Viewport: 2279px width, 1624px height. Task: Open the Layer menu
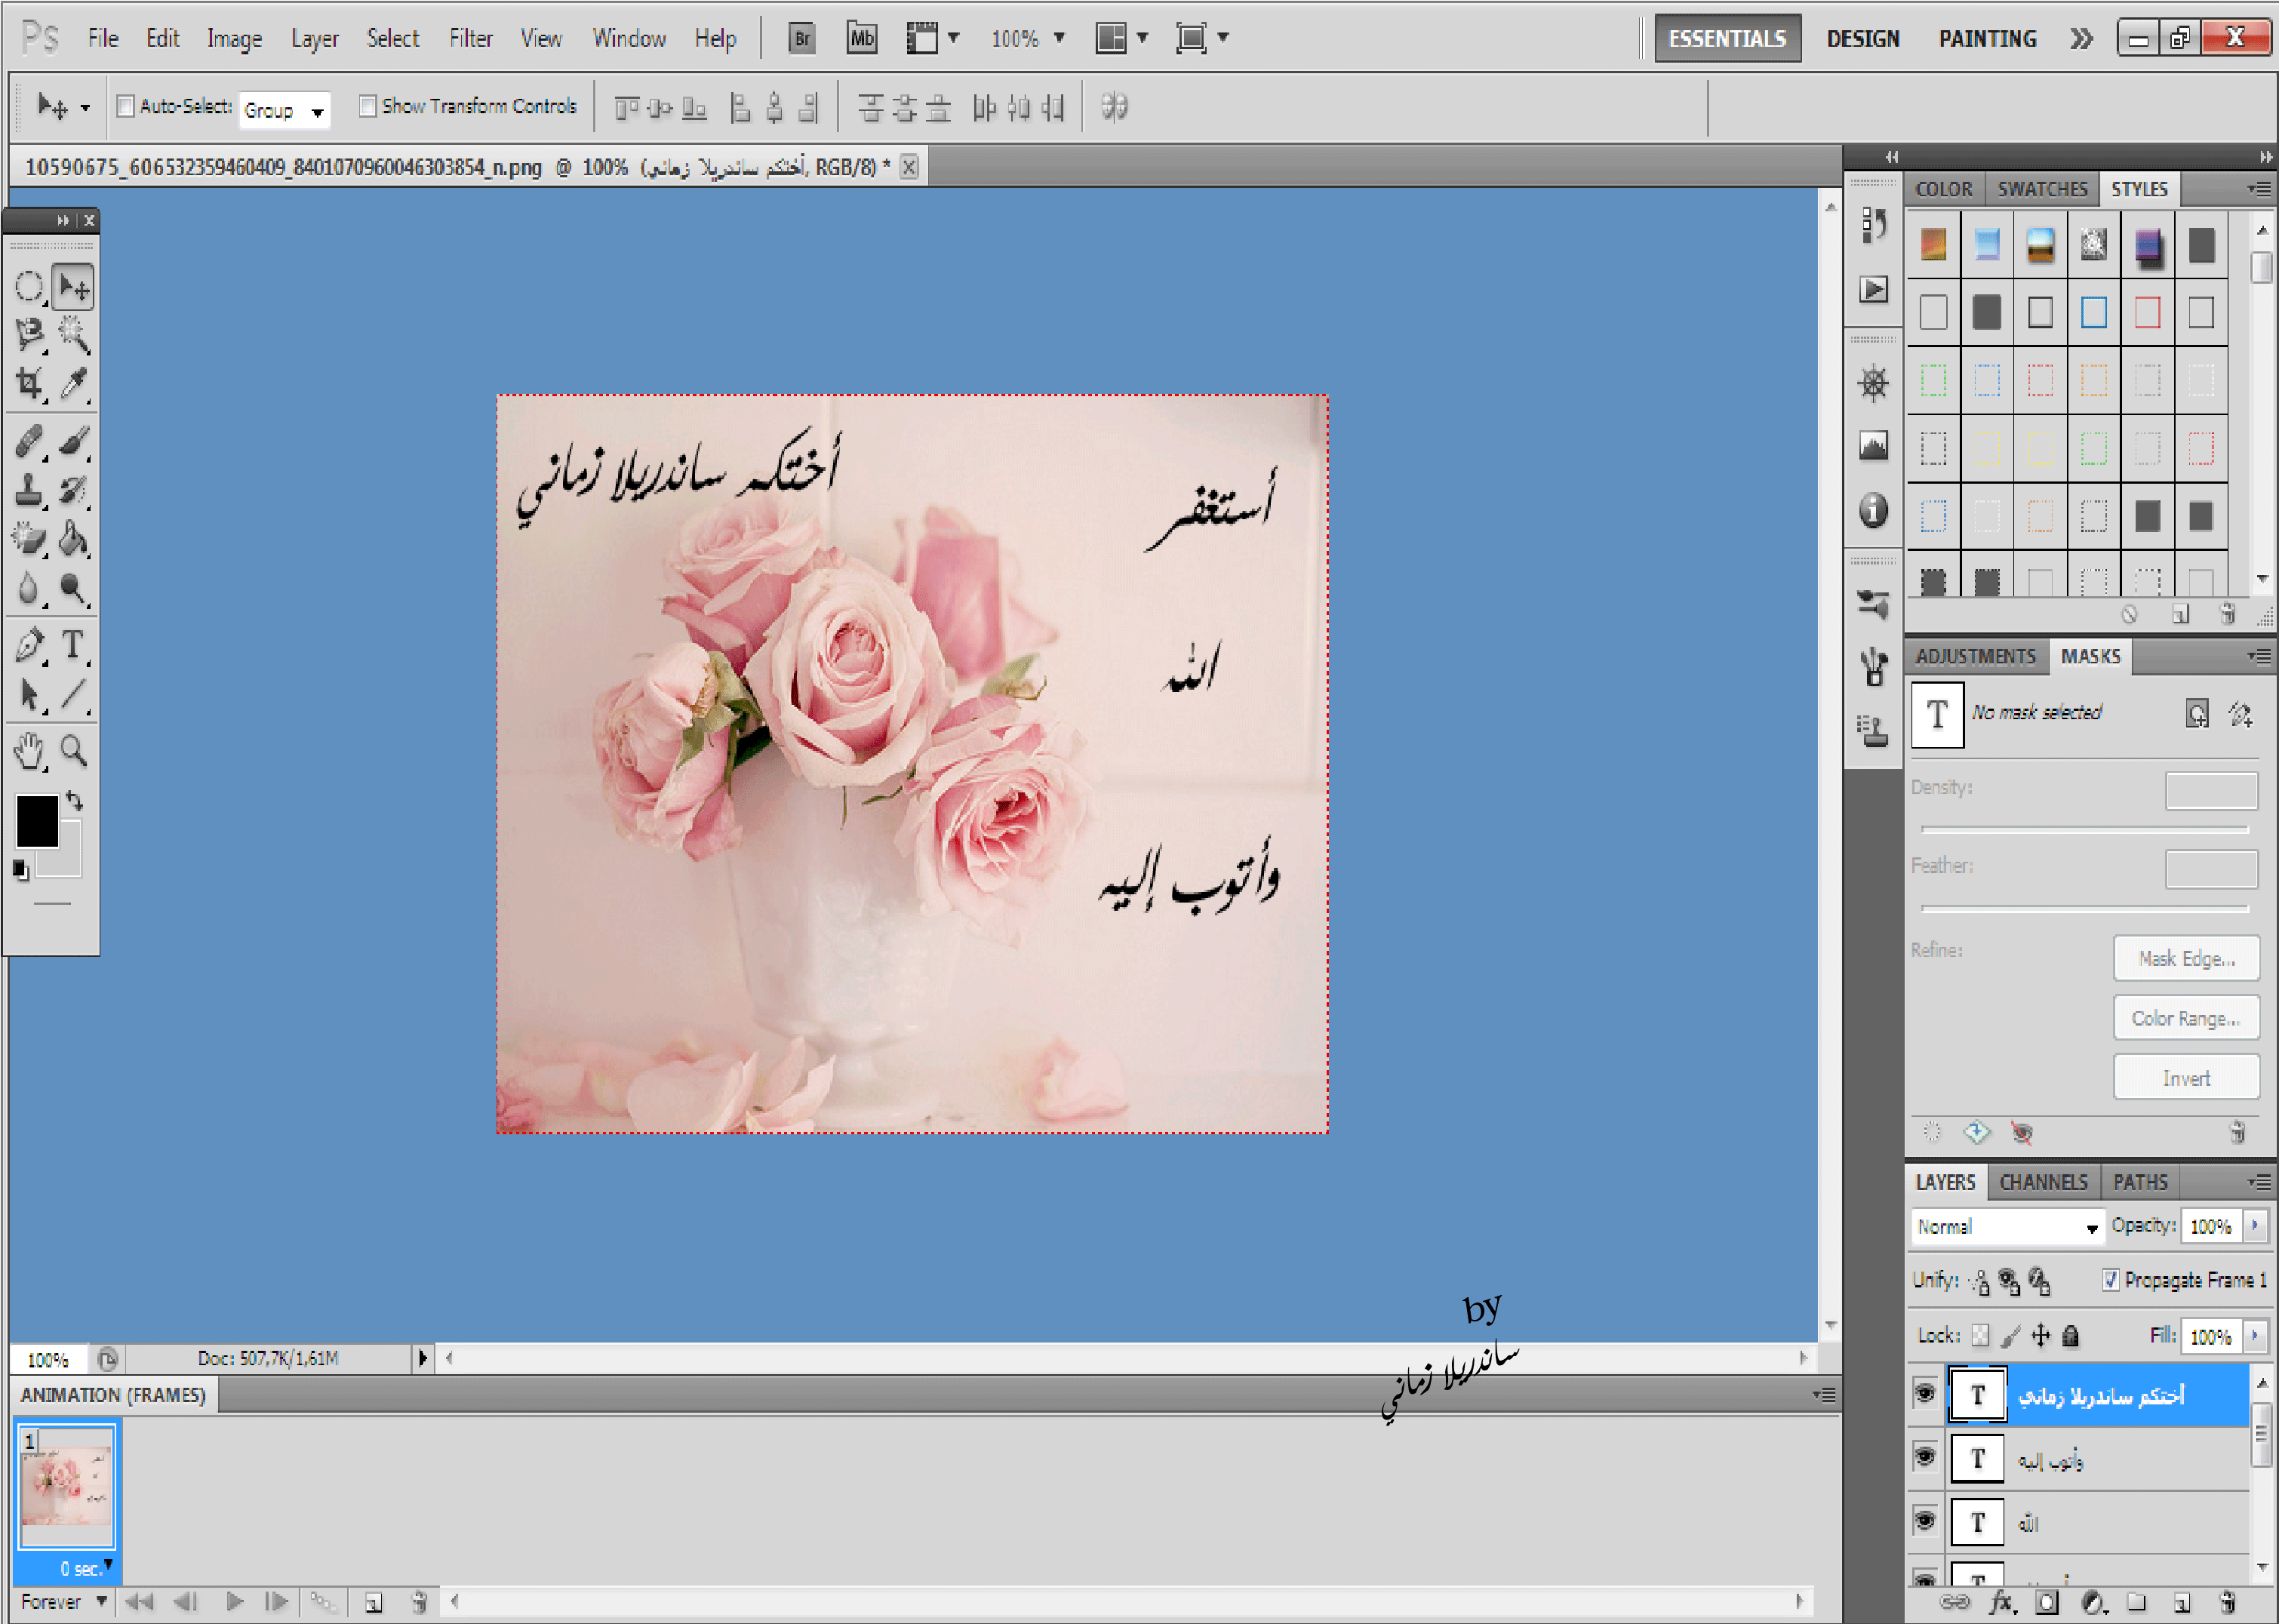314,39
